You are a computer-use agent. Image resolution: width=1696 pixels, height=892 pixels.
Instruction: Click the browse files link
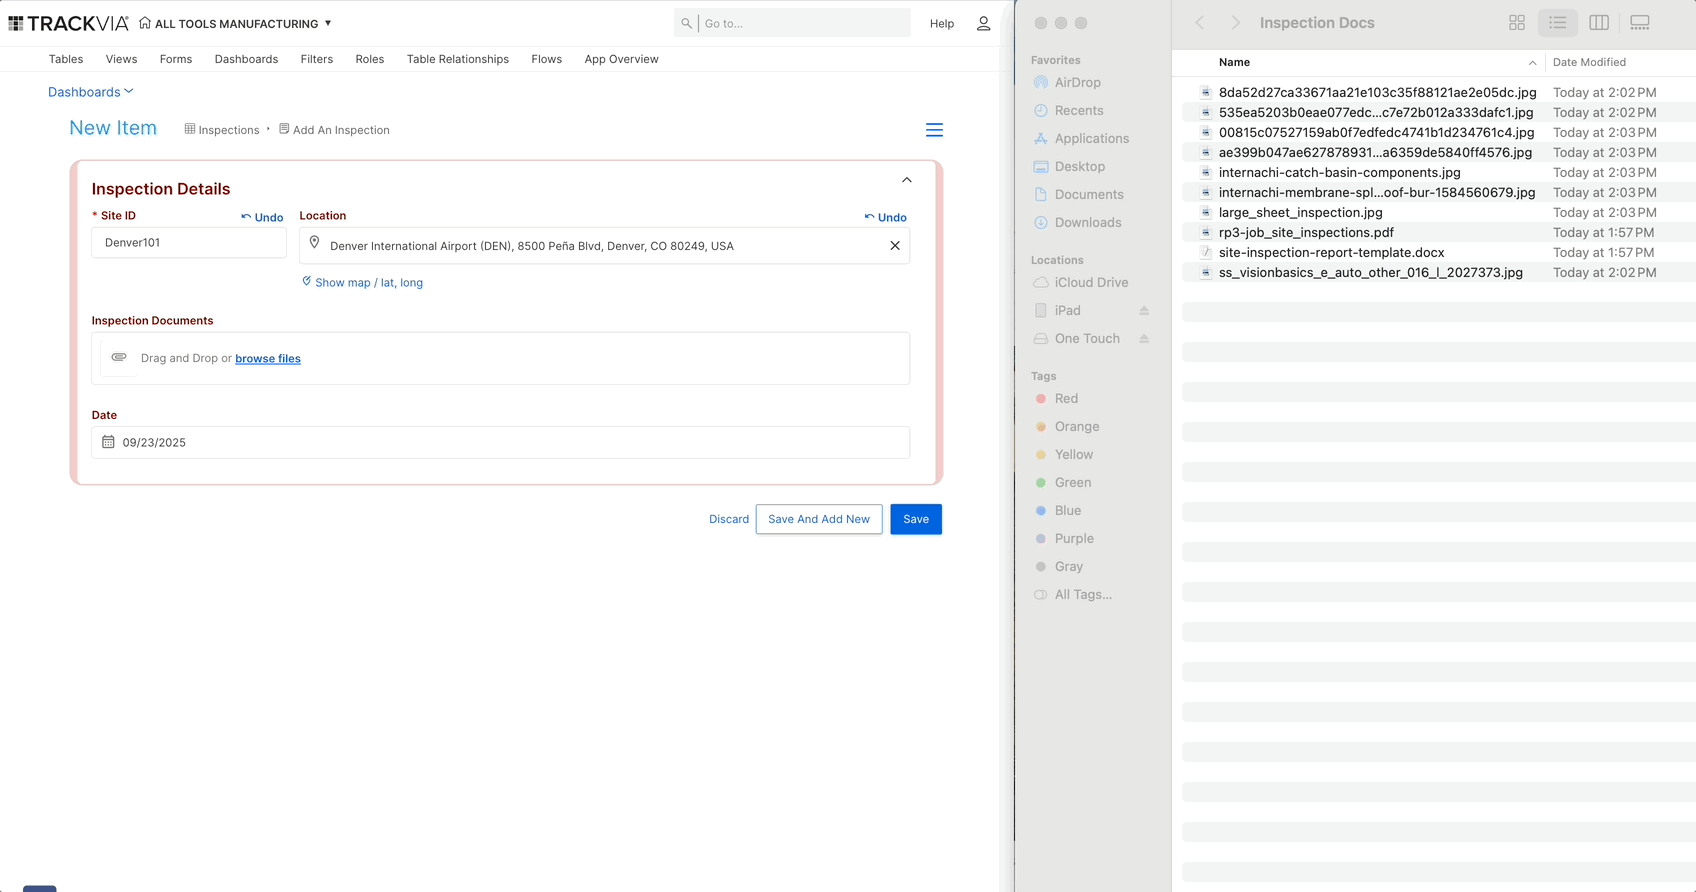(268, 359)
